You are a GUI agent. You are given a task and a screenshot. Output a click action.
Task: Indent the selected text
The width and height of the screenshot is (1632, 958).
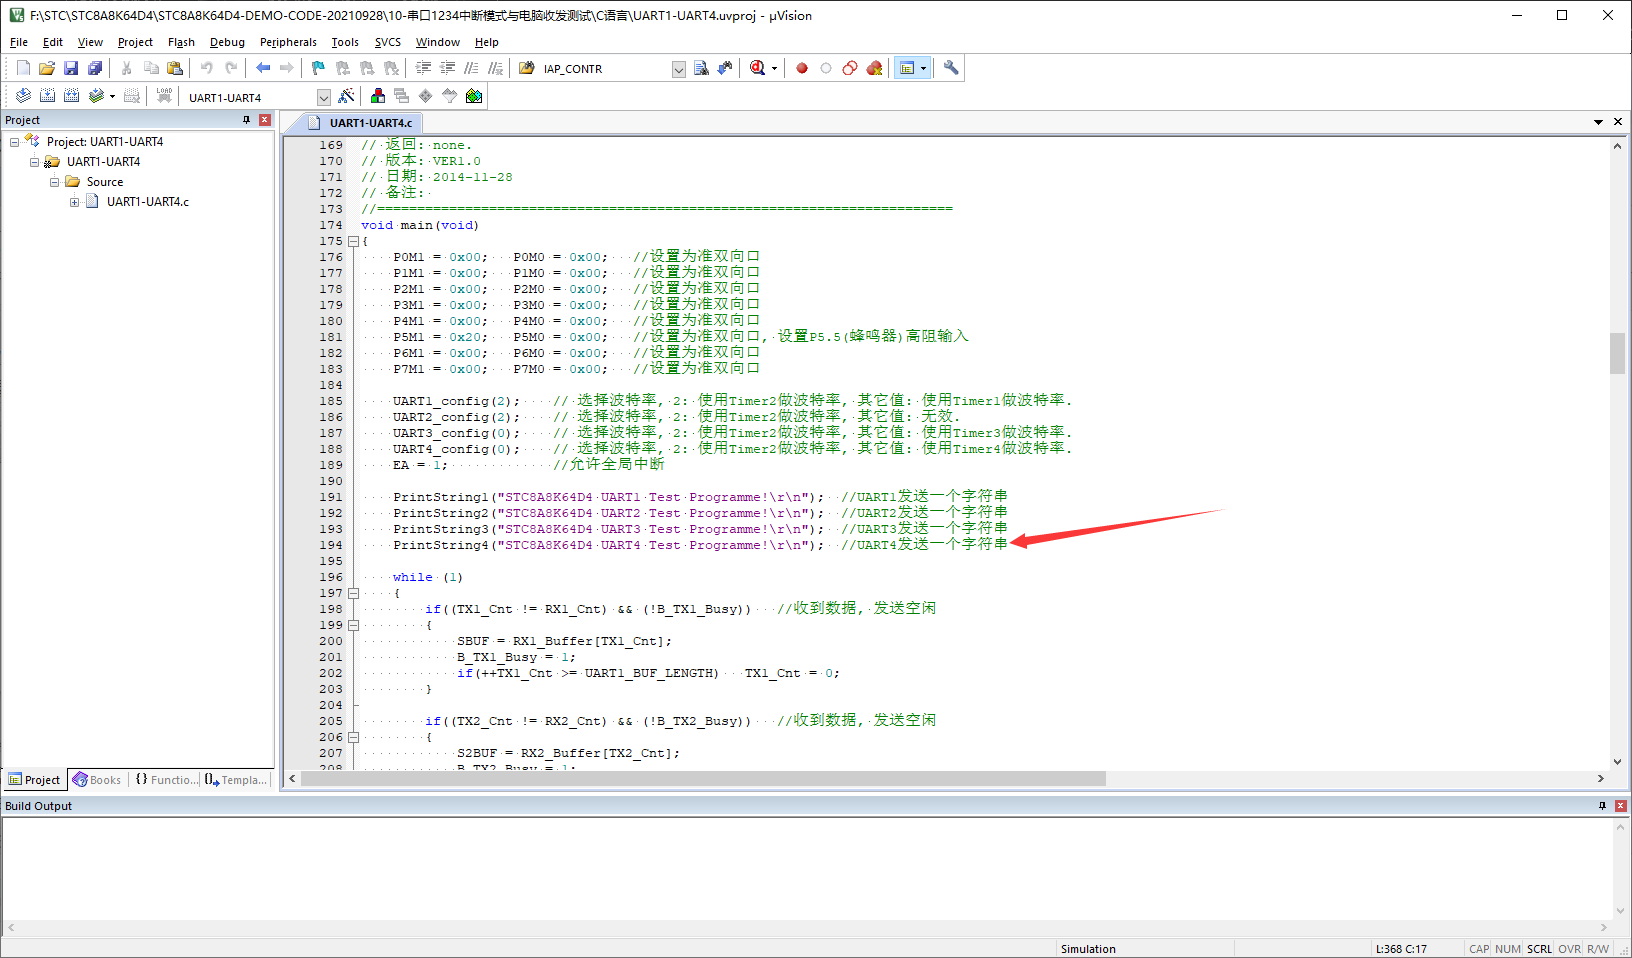point(423,68)
